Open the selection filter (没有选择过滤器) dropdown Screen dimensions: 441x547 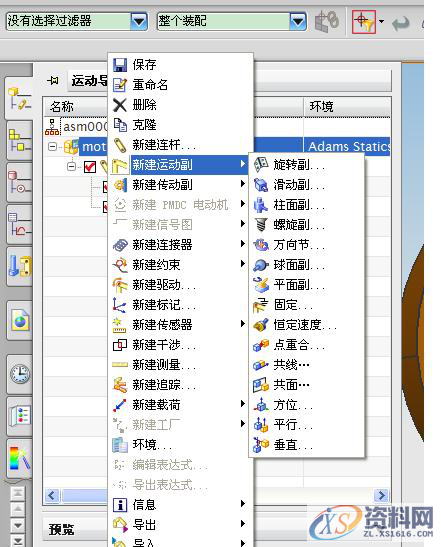pos(139,22)
